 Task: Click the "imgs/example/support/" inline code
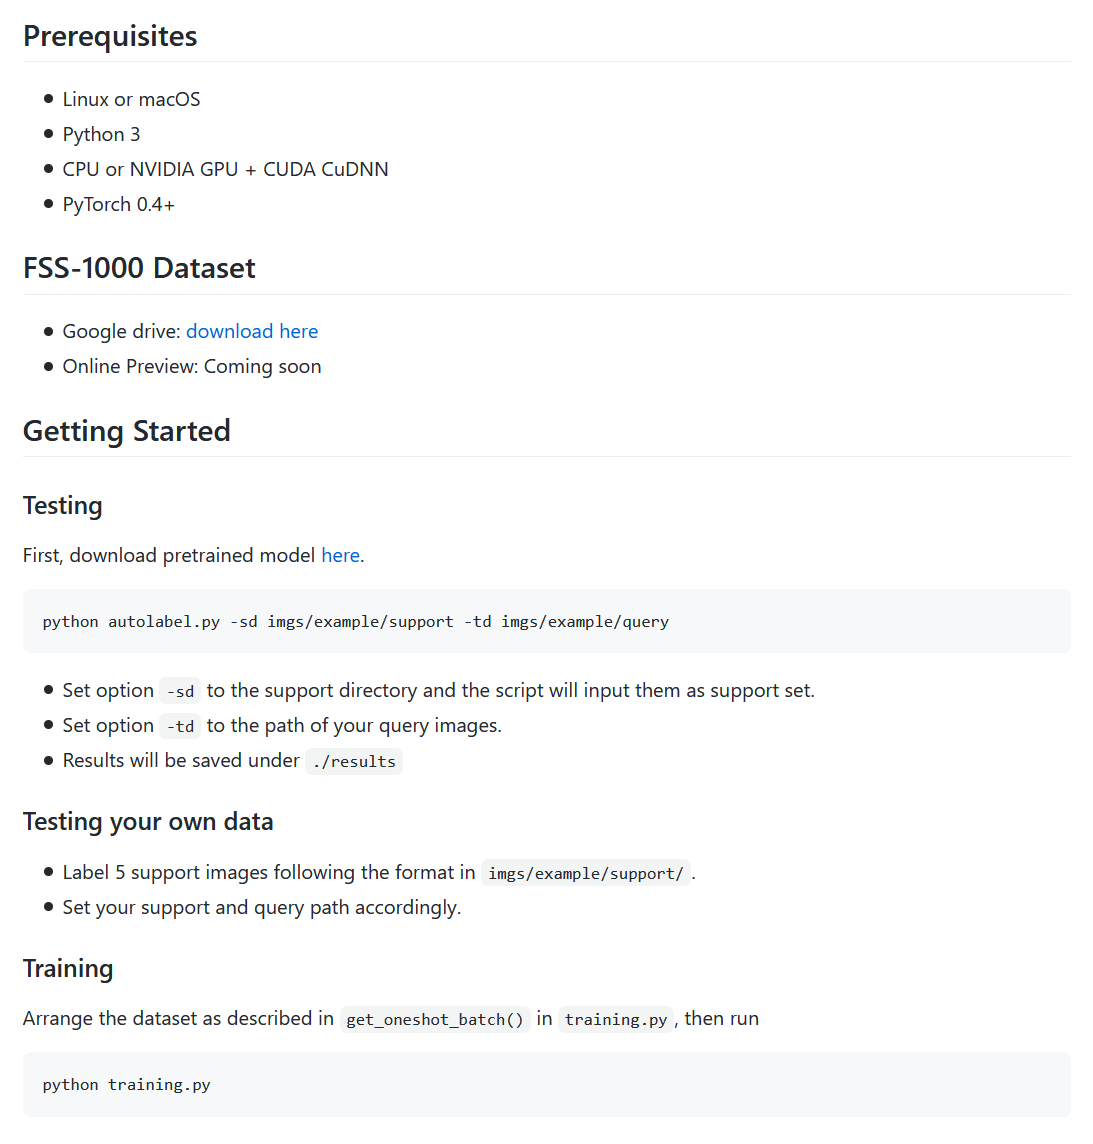pyautogui.click(x=585, y=874)
